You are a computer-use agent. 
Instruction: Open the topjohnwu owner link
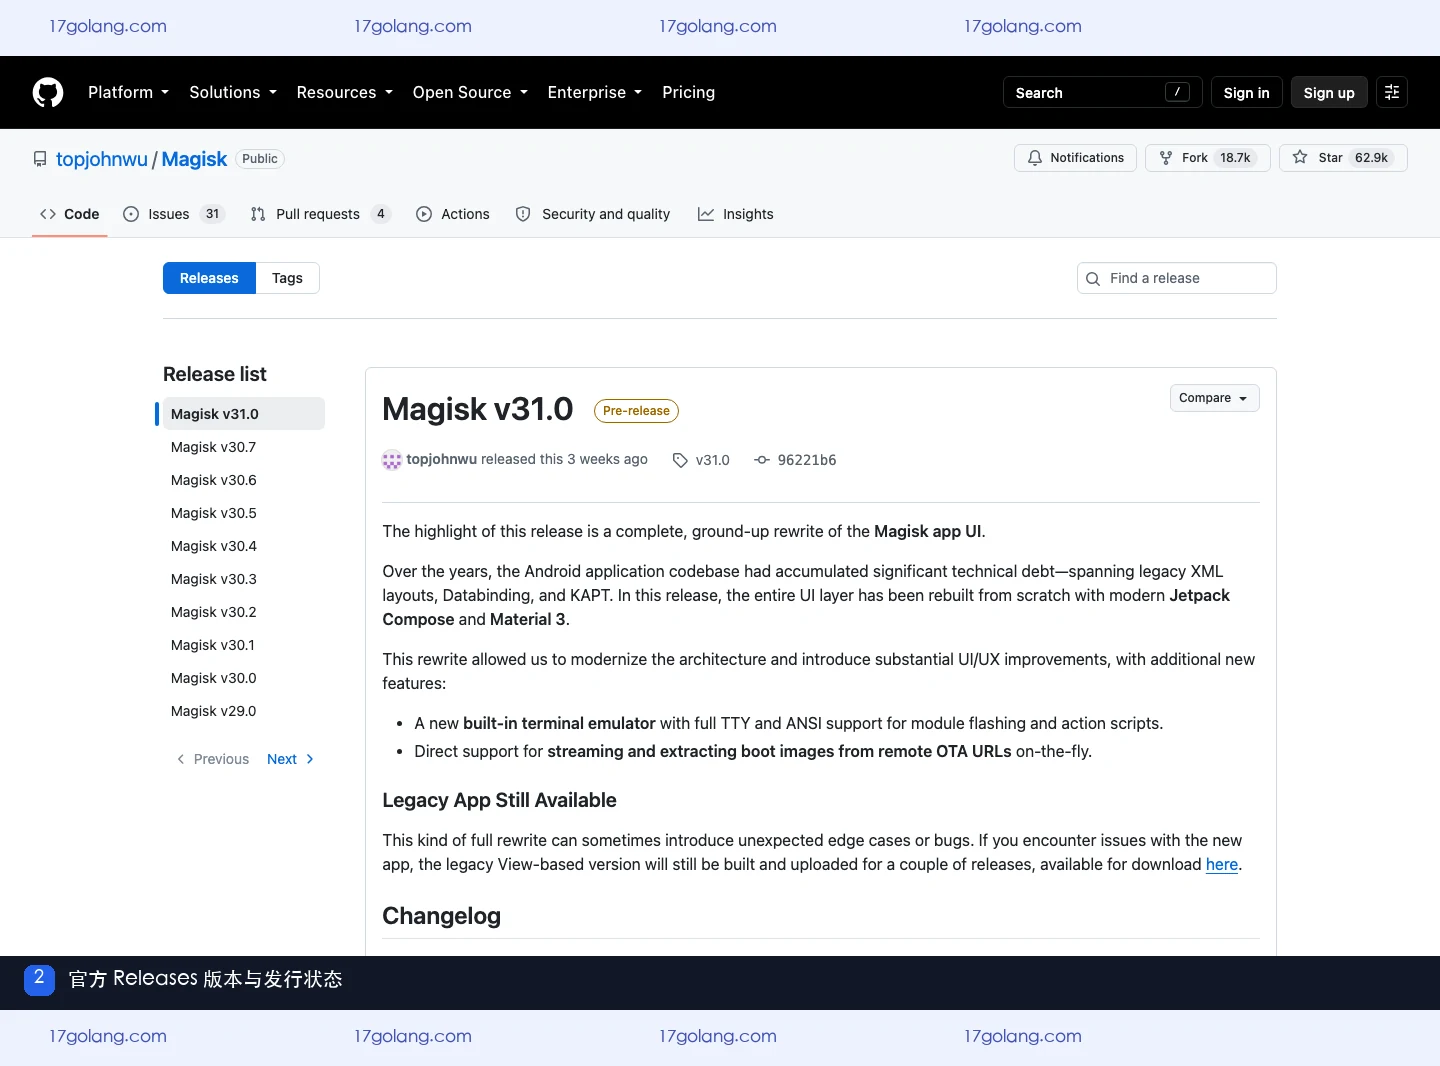[x=102, y=159]
